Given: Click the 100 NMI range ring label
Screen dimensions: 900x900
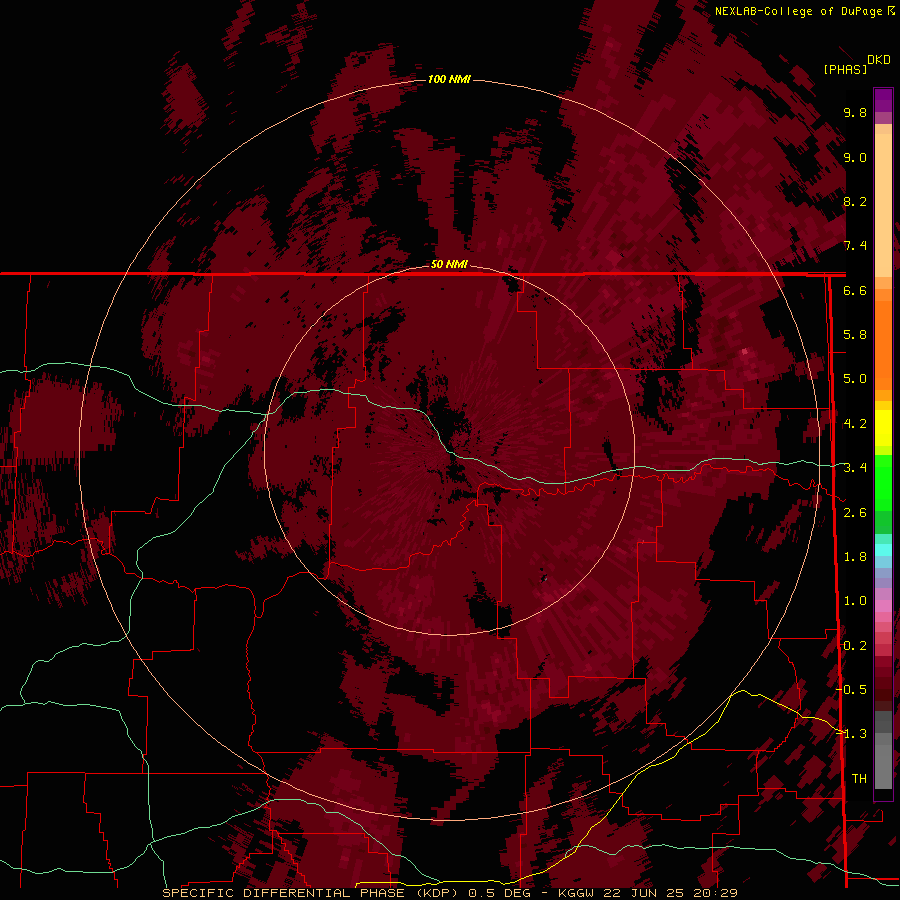Looking at the screenshot, I should [449, 79].
